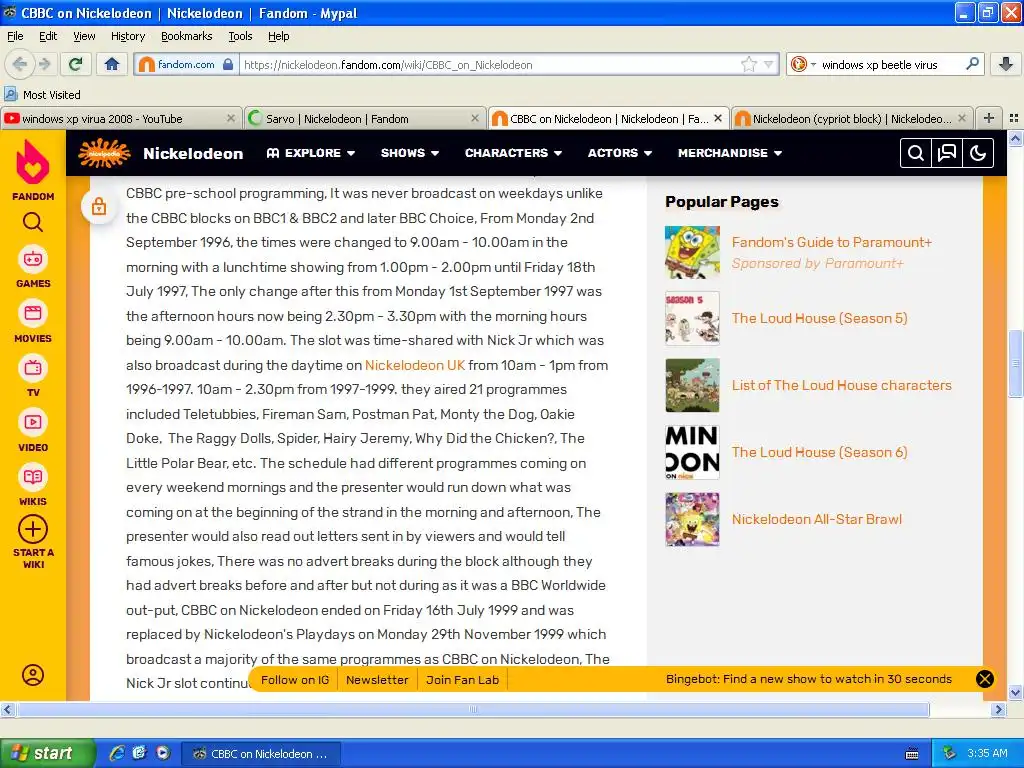1024x768 pixels.
Task: Open the Tools menu
Action: tap(240, 36)
